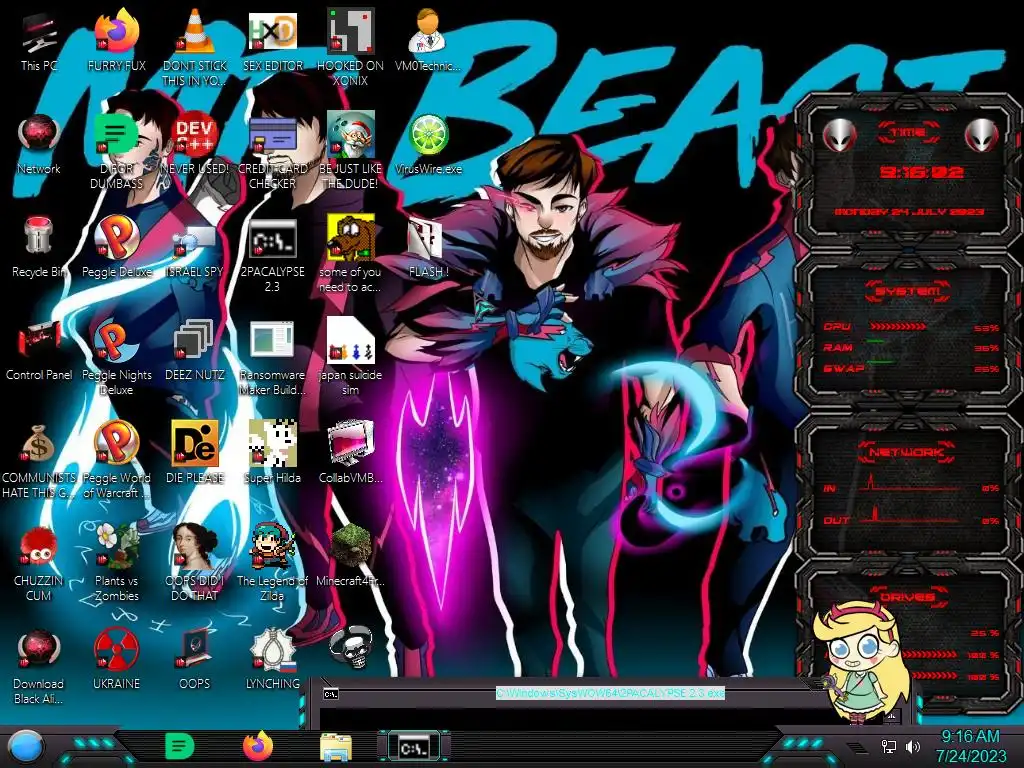The height and width of the screenshot is (768, 1024).
Task: Open the volume speaker tray icon
Action: [913, 746]
